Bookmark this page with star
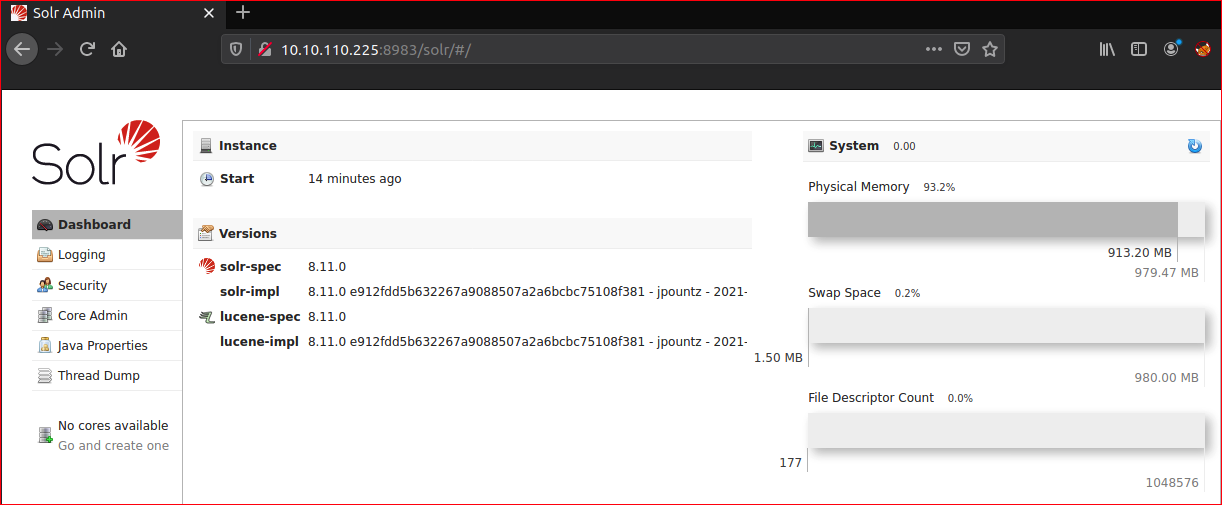The image size is (1222, 505). coord(990,49)
